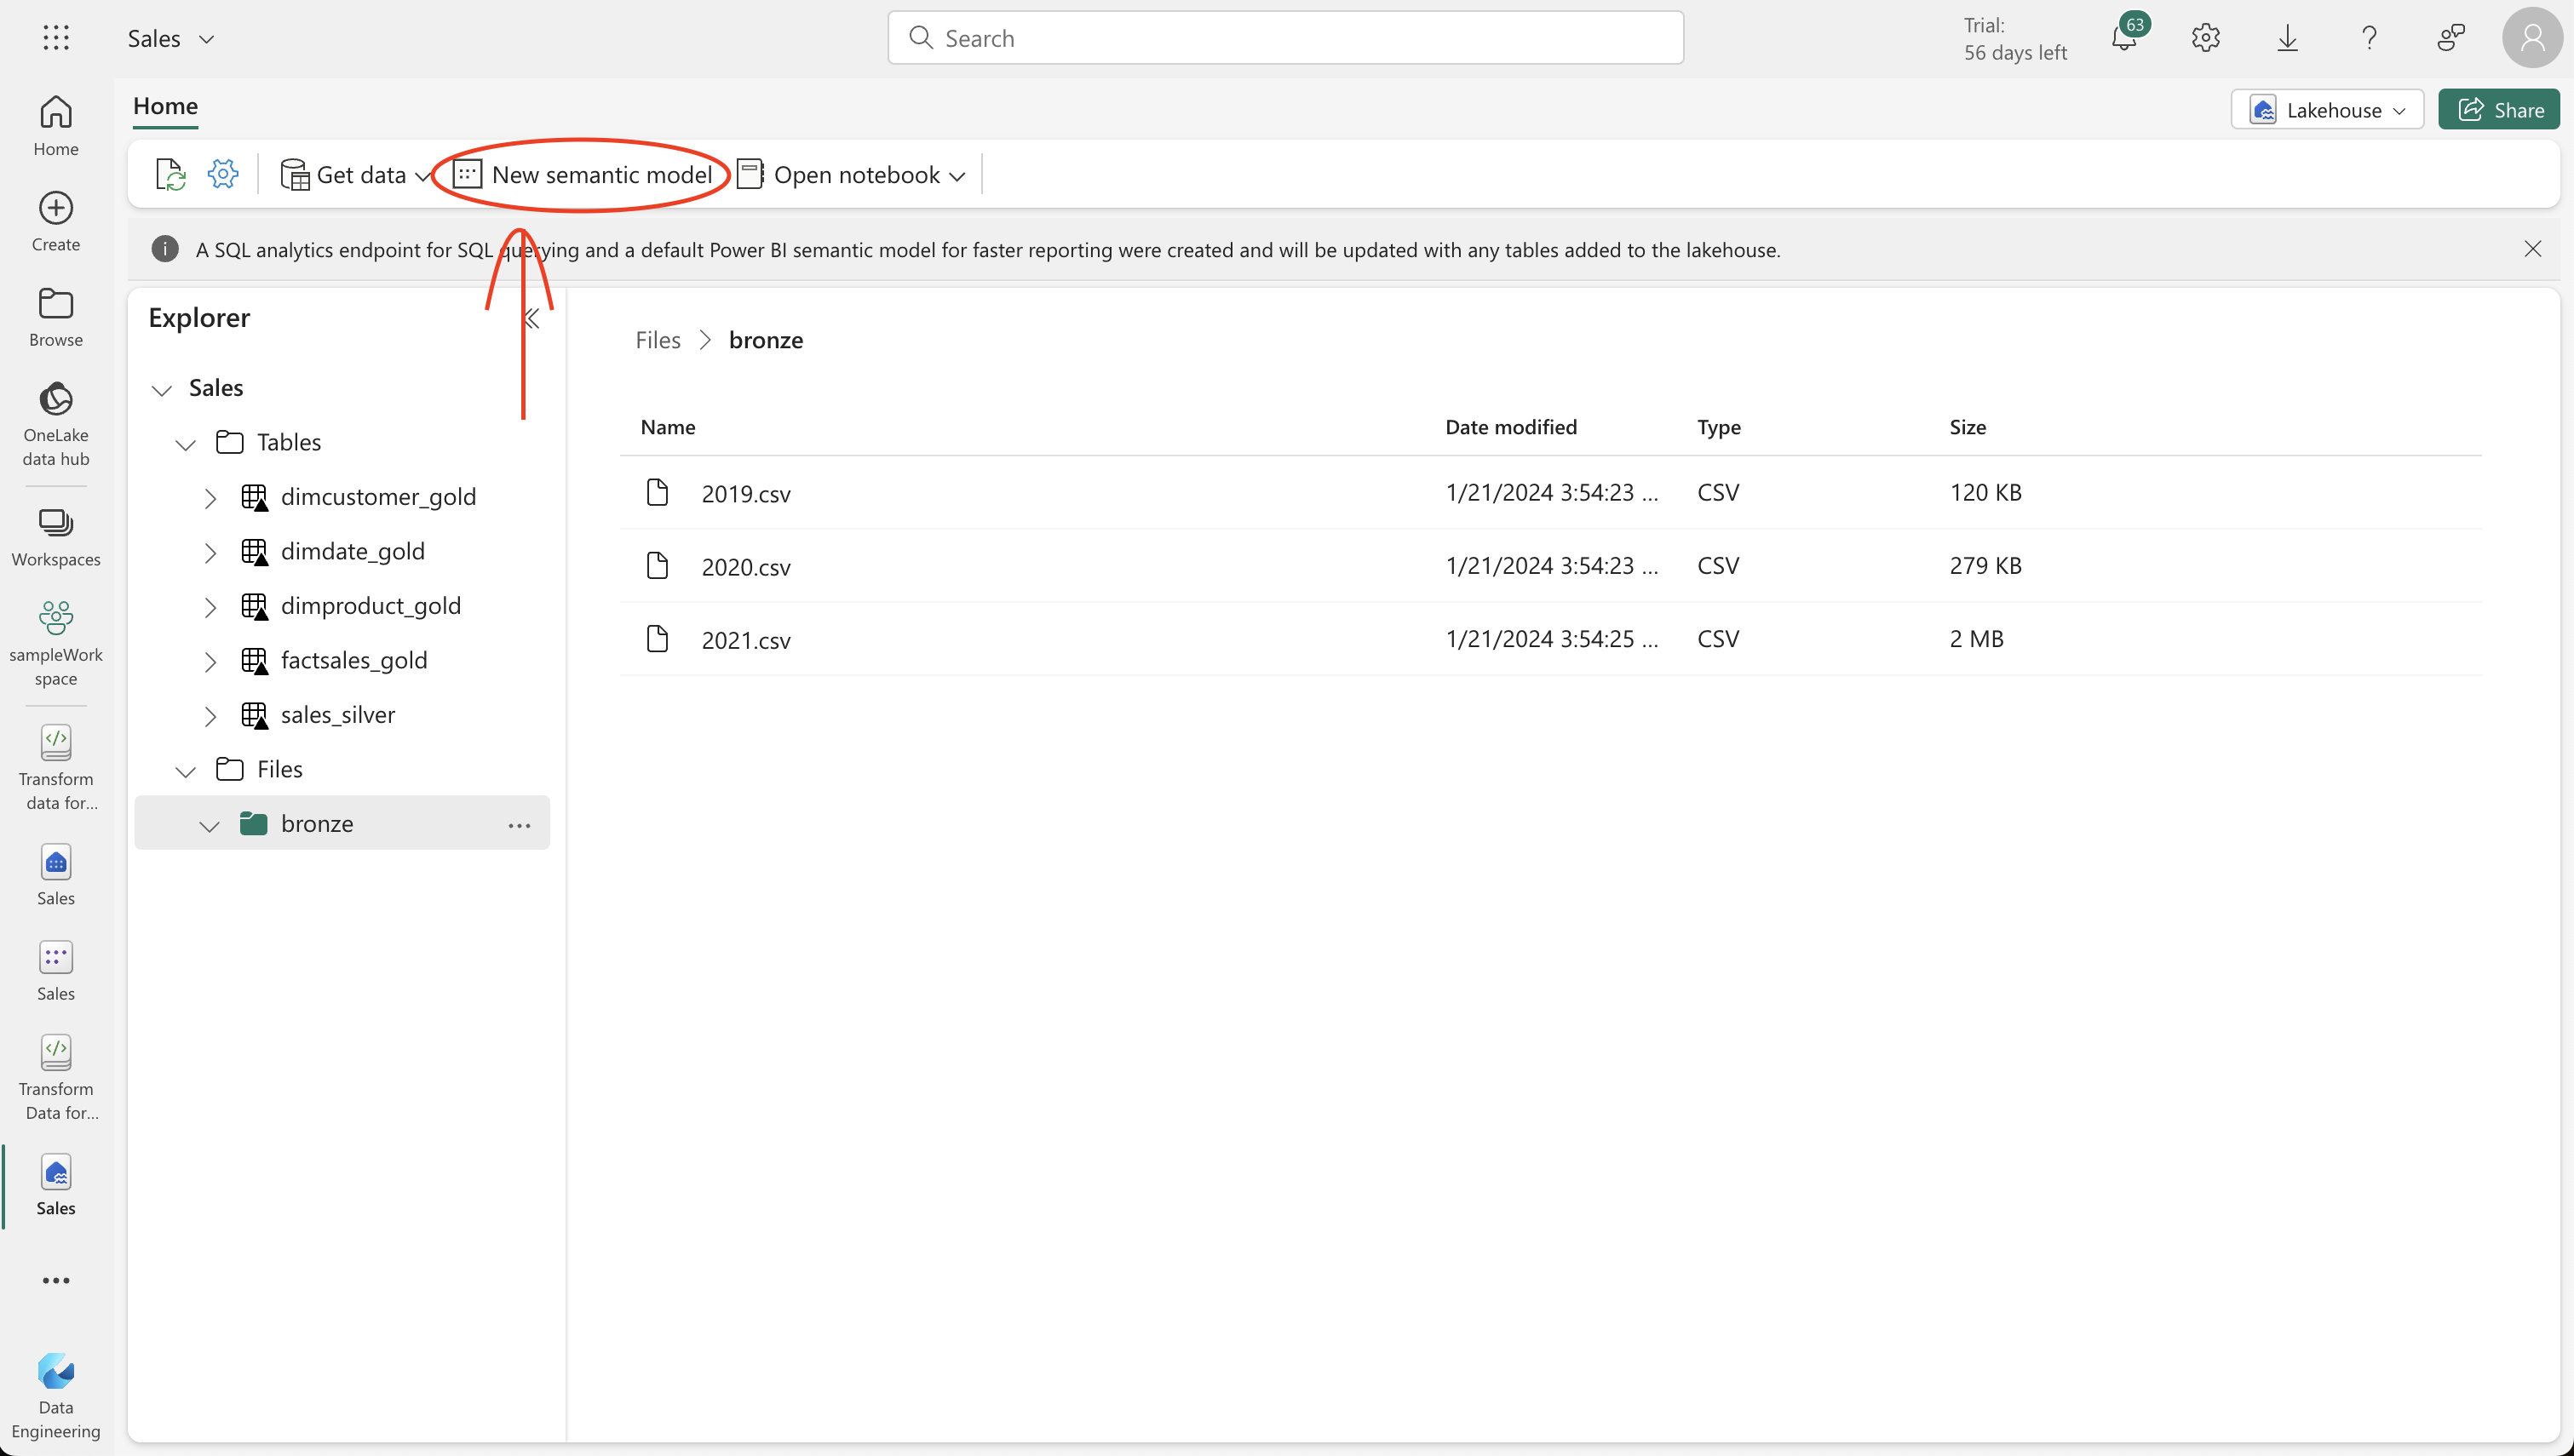
Task: Open the user account avatar
Action: pos(2532,38)
